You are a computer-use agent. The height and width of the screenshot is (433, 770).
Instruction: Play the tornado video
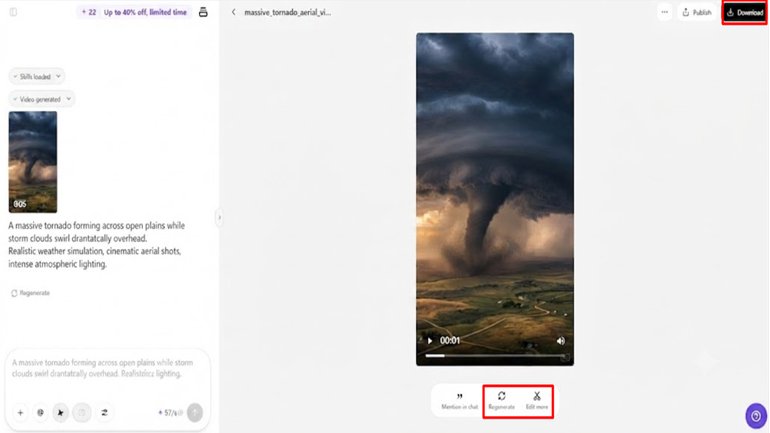430,341
